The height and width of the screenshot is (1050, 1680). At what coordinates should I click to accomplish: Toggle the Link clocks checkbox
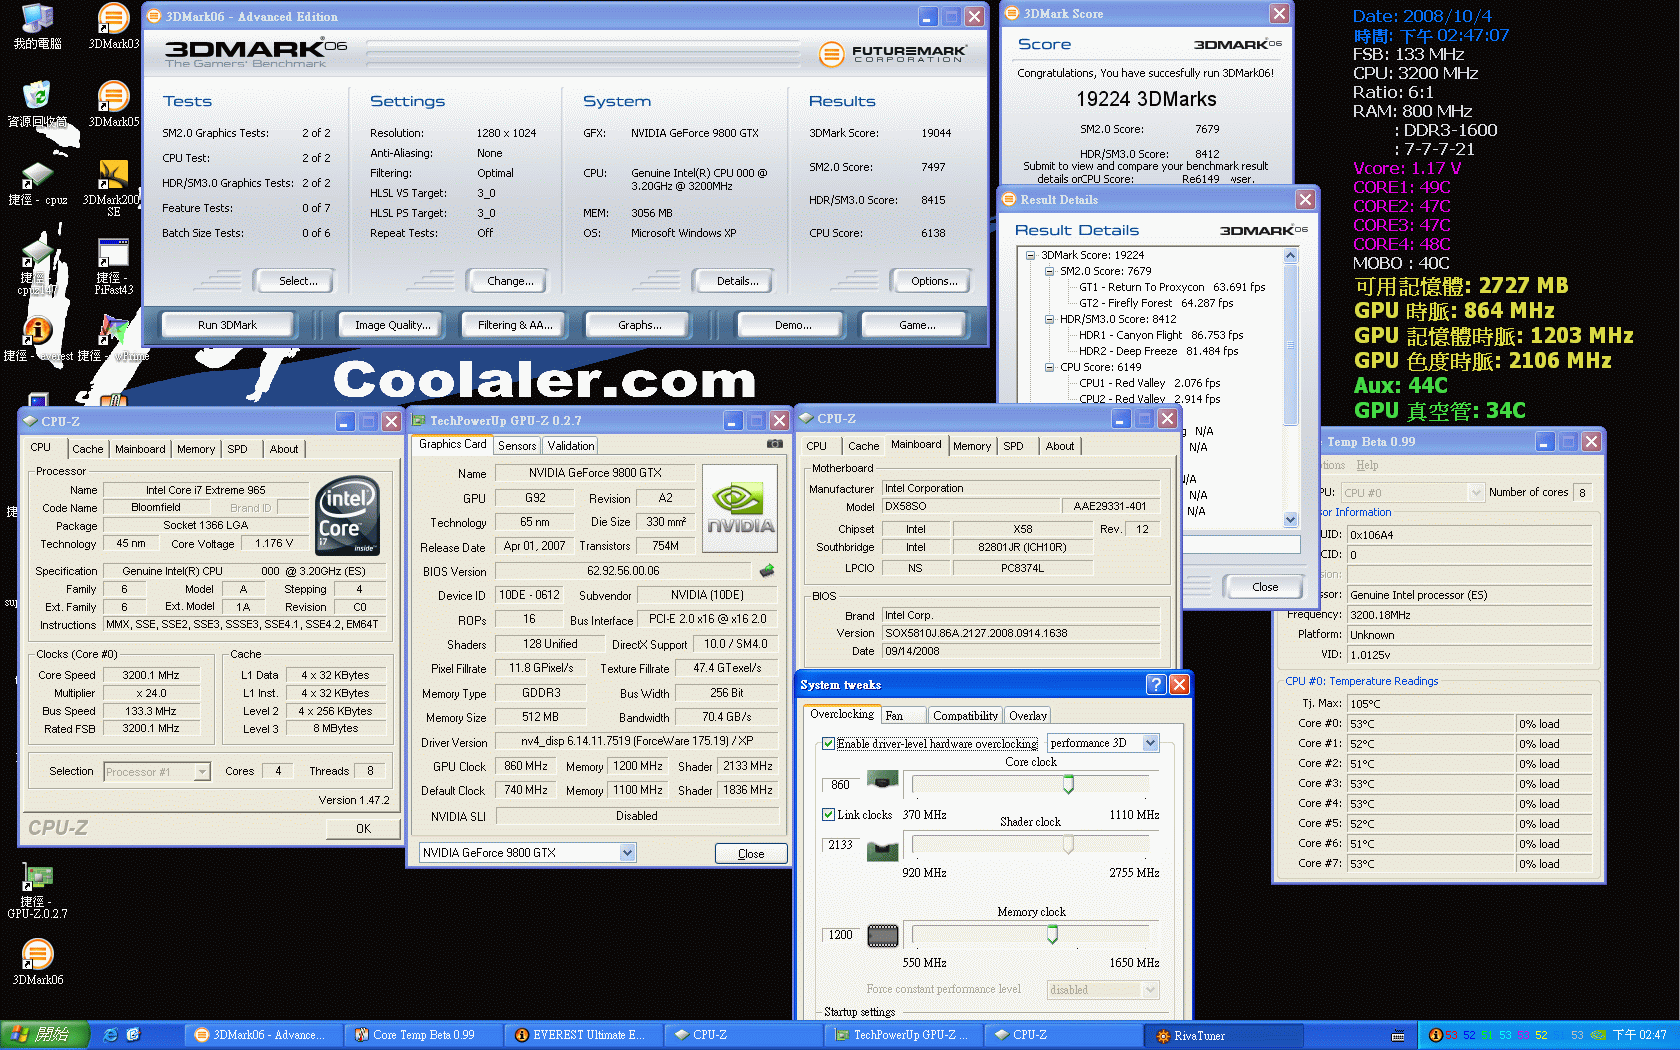click(828, 814)
